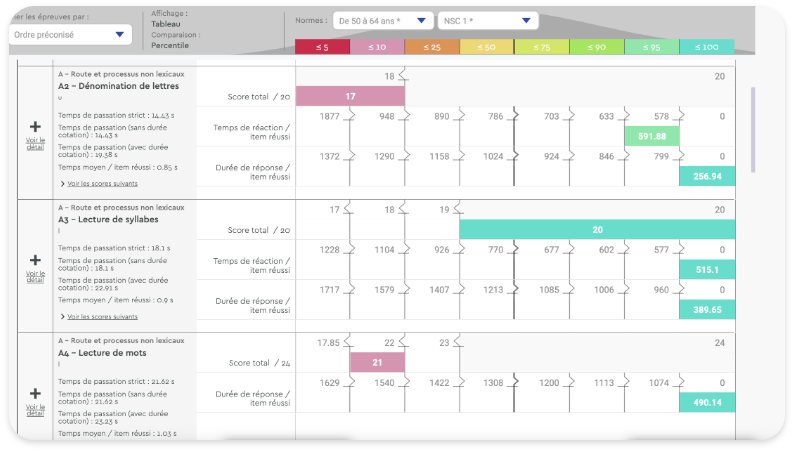Select the orange ≤ 25 percentile swatch
The height and width of the screenshot is (452, 794).
click(432, 47)
